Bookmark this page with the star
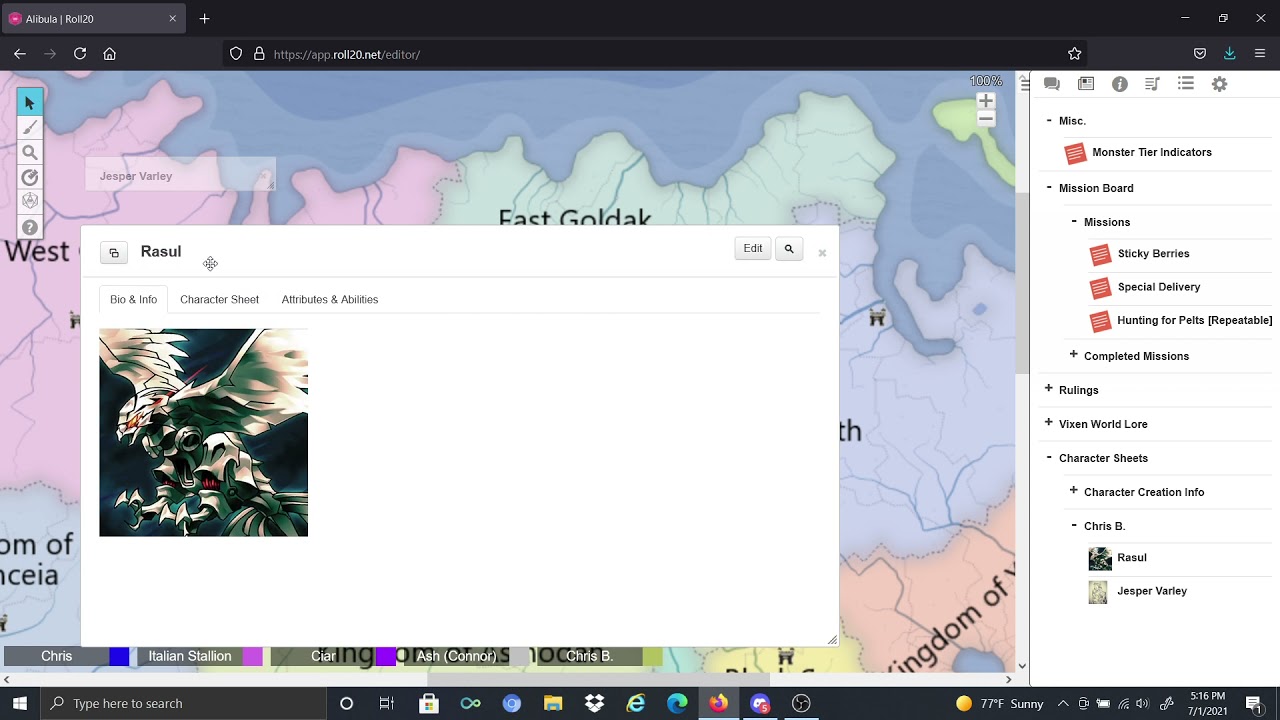Screen dimensions: 1280x720 [1075, 54]
